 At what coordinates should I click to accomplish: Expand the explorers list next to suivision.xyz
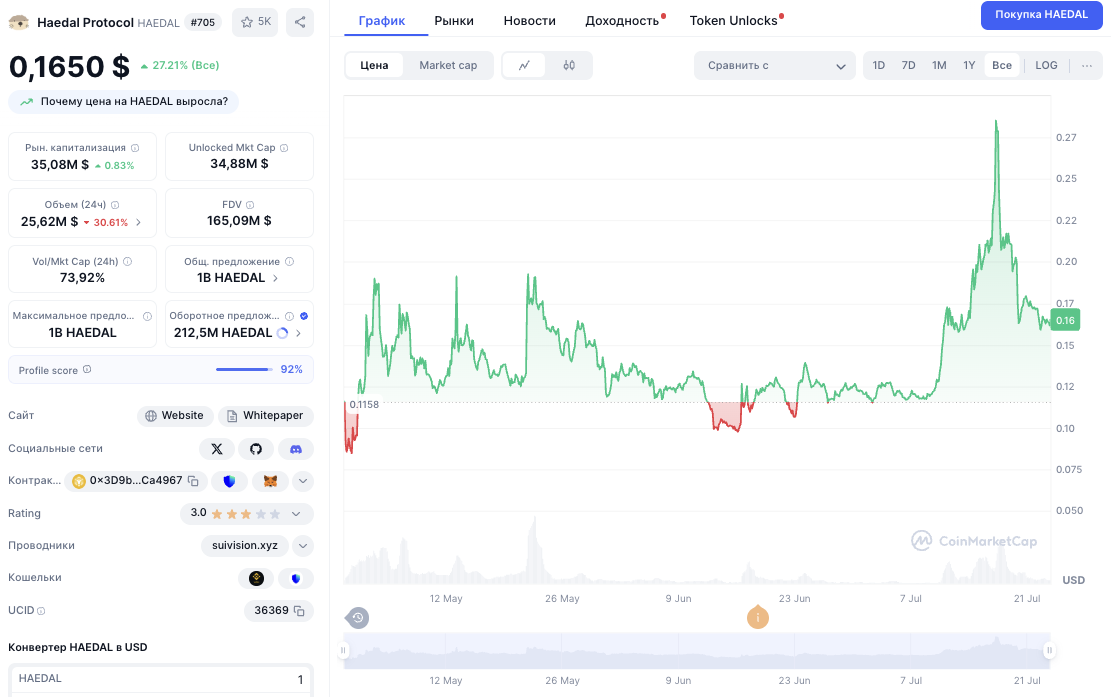click(x=303, y=546)
